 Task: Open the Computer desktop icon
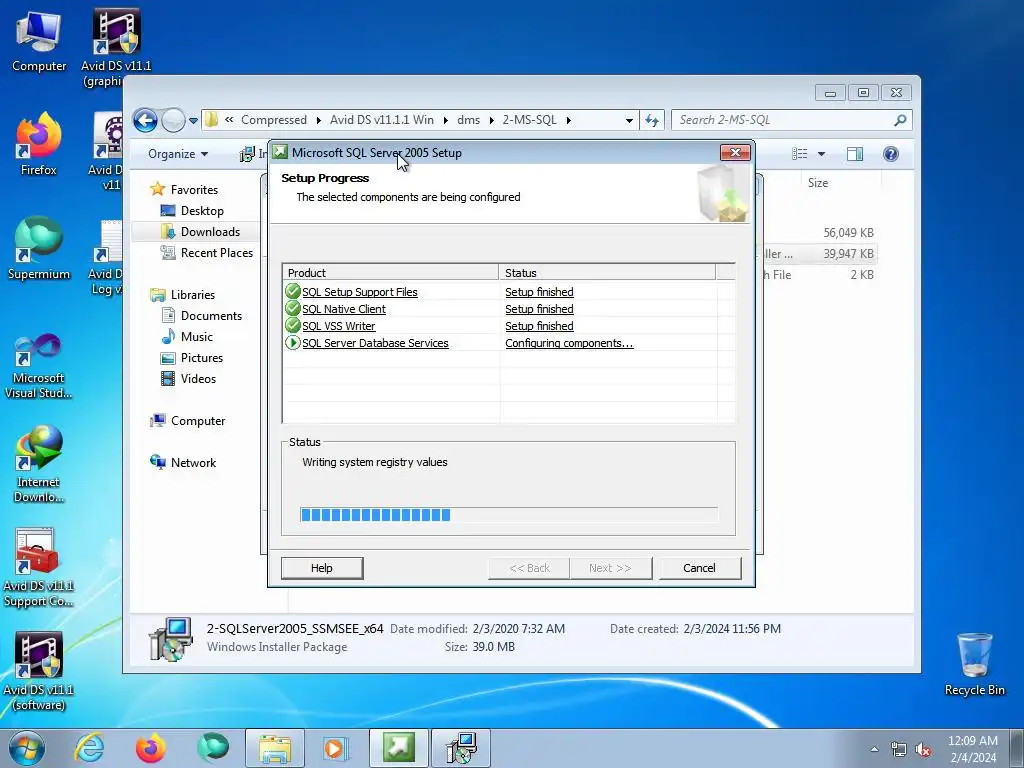[x=39, y=42]
